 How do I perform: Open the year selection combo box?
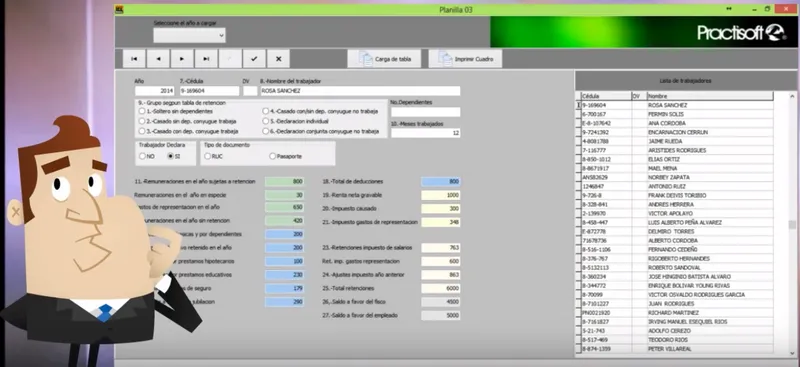189,35
